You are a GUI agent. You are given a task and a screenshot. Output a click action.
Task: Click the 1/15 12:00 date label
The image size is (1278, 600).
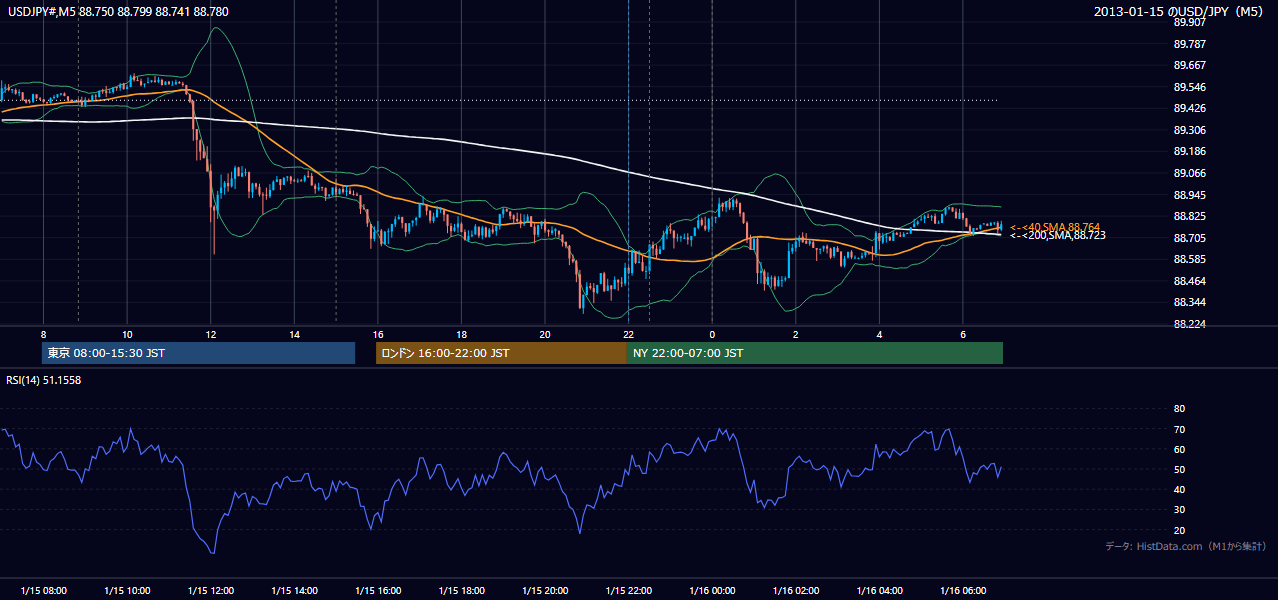[210, 591]
